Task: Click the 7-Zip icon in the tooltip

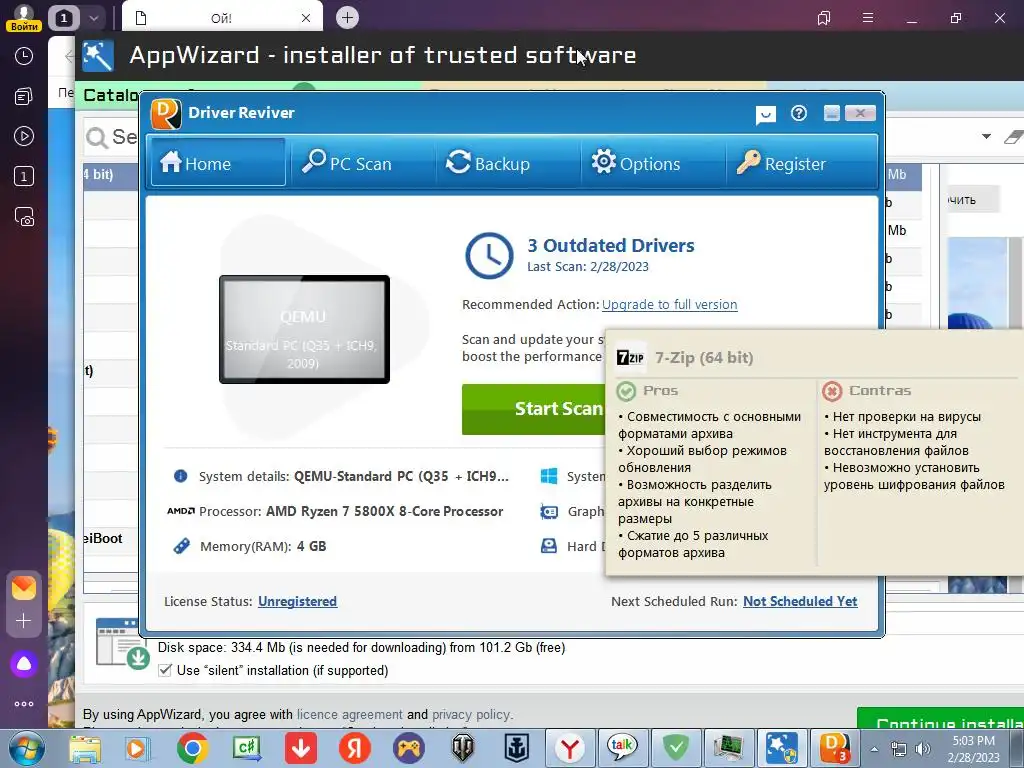Action: [x=631, y=357]
